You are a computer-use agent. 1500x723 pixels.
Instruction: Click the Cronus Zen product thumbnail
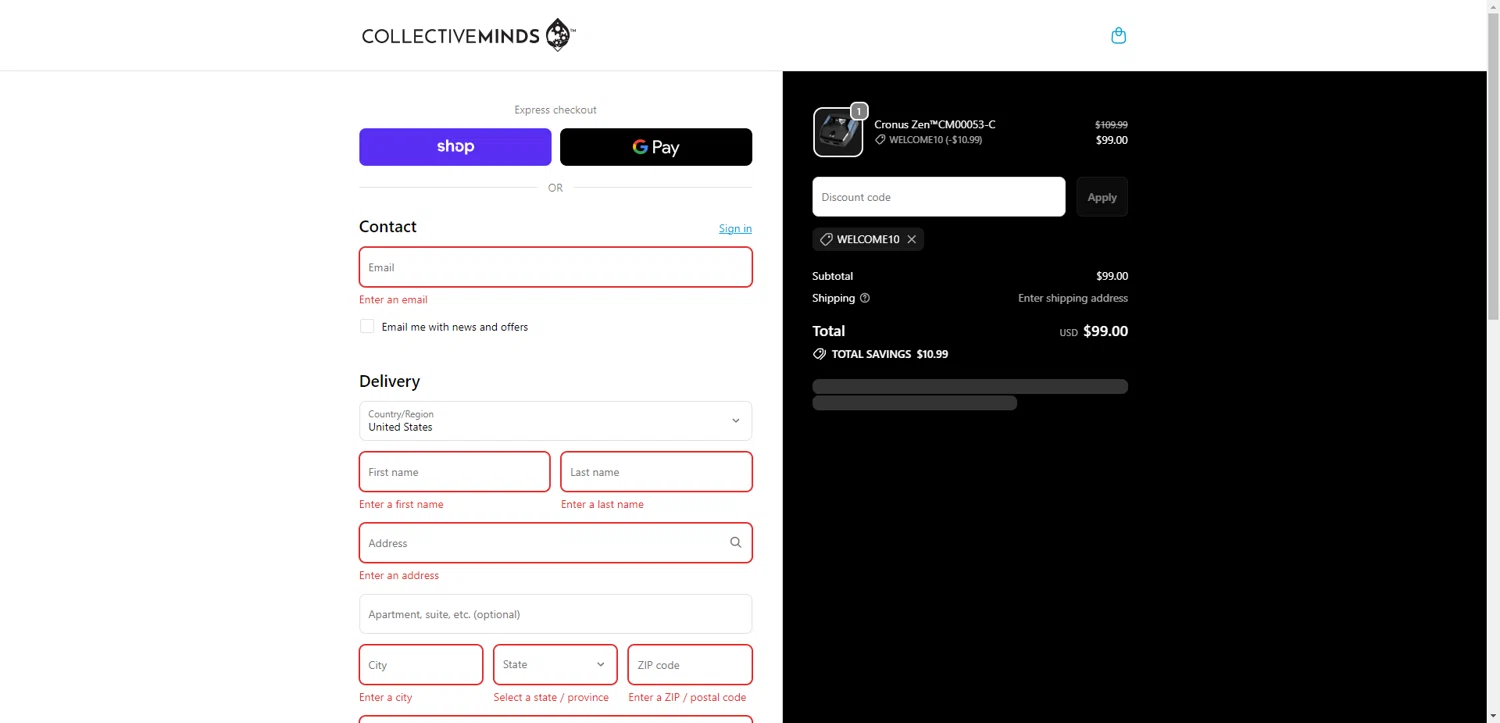[x=838, y=132]
